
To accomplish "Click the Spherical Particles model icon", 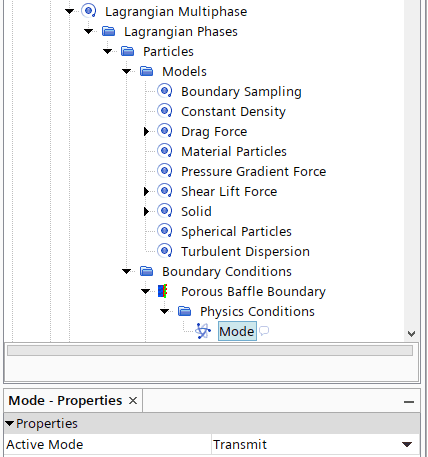I will (x=165, y=231).
